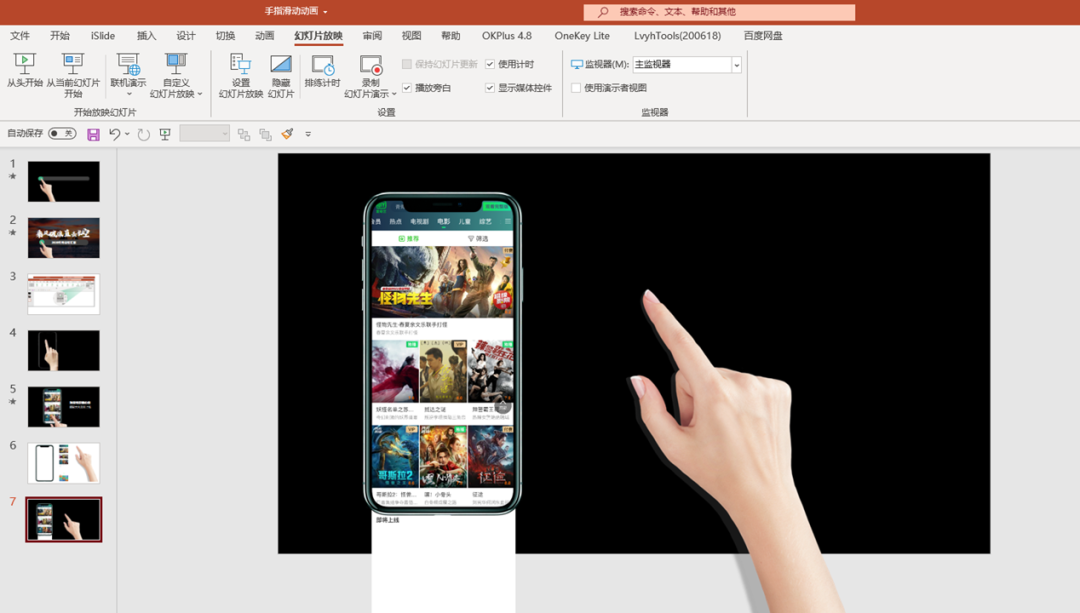The width and height of the screenshot is (1080, 613).
Task: Open customize quick access toolbar arrow
Action: point(308,134)
